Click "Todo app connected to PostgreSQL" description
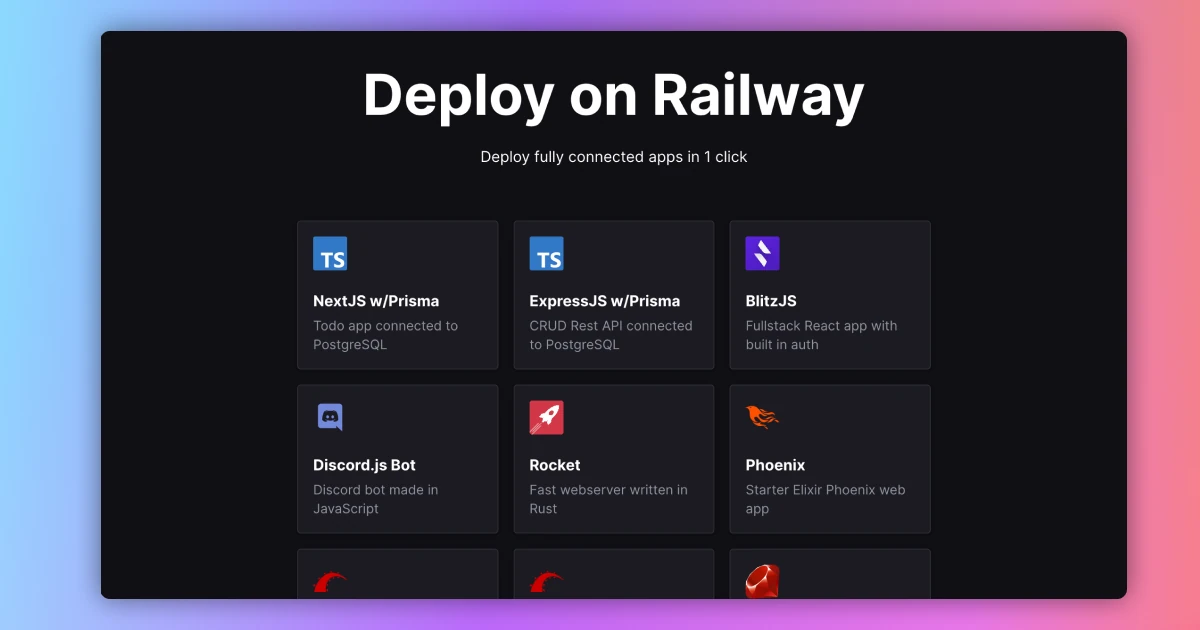This screenshot has height=630, width=1200. (386, 335)
